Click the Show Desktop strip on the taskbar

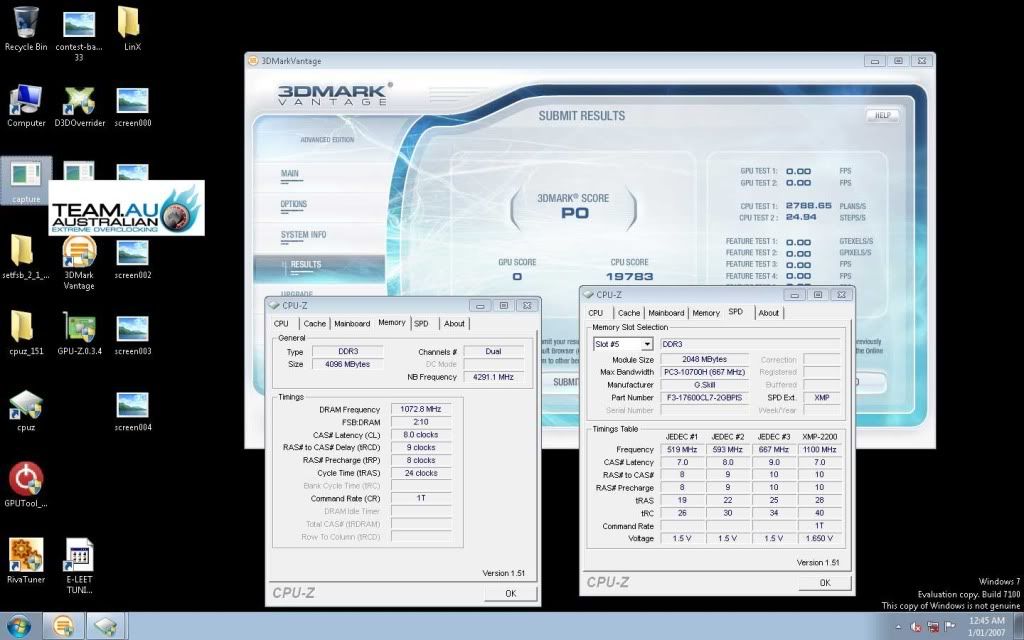[1018, 626]
